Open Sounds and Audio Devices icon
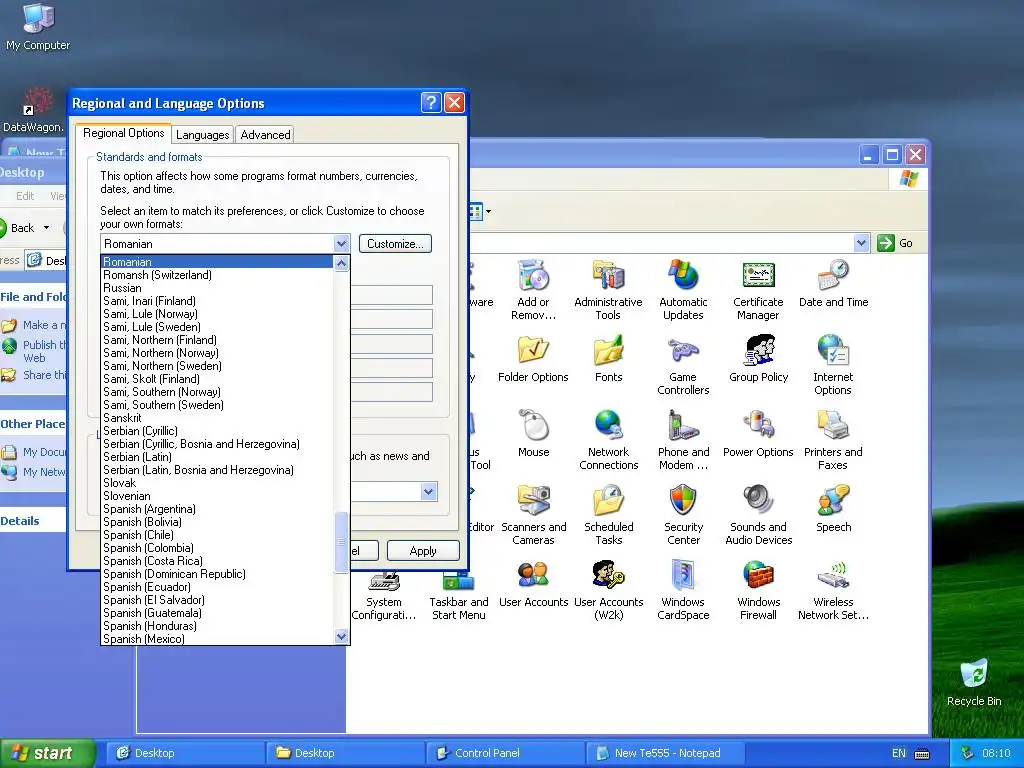 point(758,515)
